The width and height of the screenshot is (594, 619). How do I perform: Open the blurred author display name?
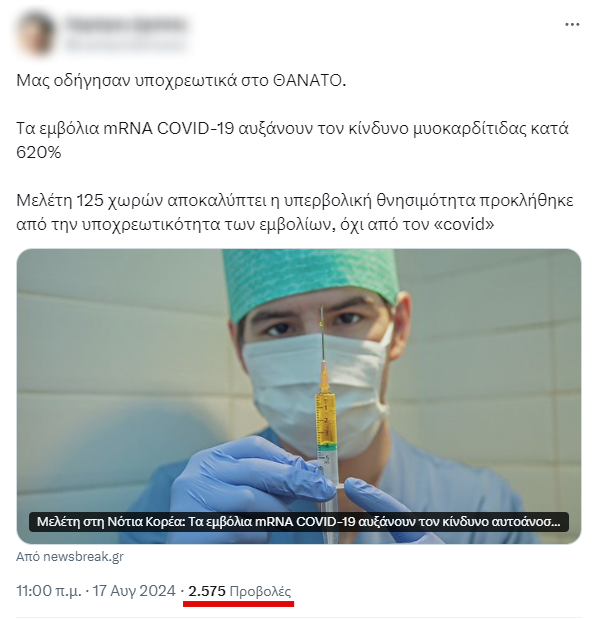126,24
